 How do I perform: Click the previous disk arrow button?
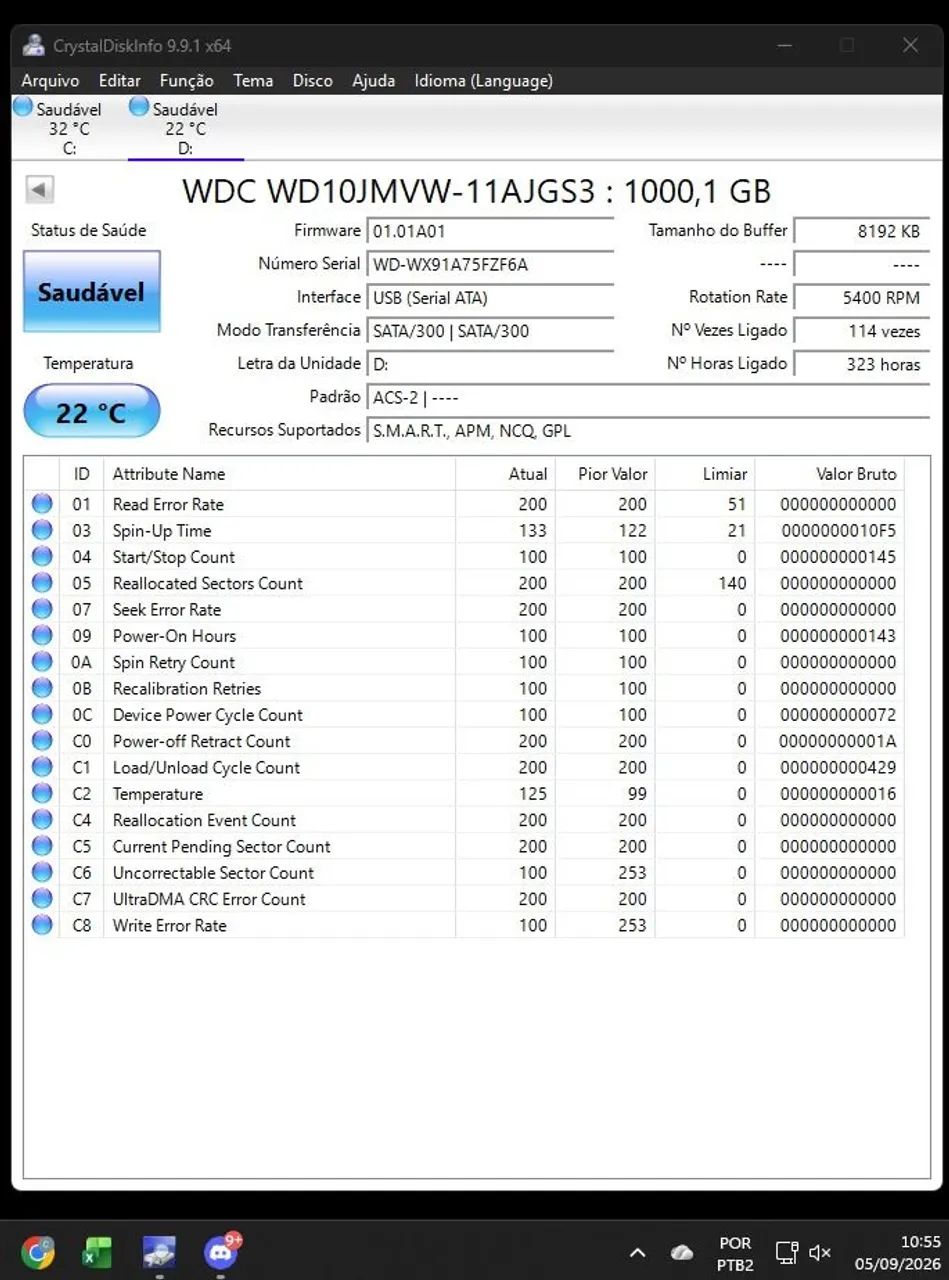pyautogui.click(x=40, y=189)
